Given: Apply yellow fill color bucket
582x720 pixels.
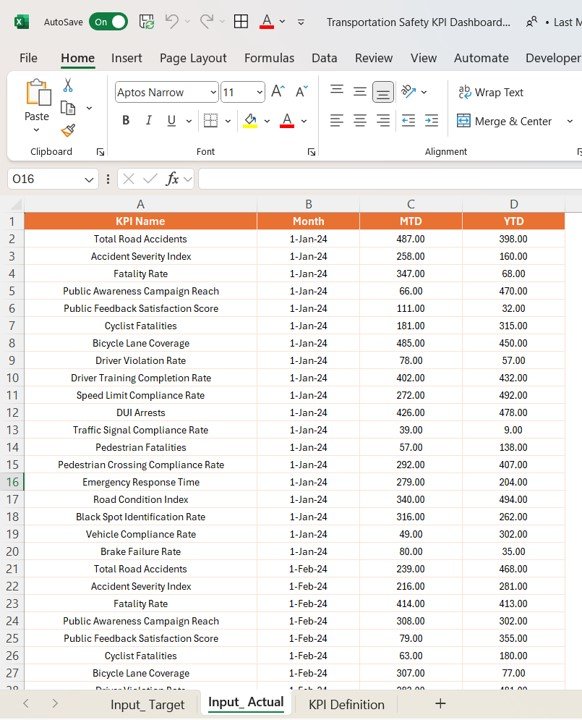Looking at the screenshot, I should tap(250, 121).
